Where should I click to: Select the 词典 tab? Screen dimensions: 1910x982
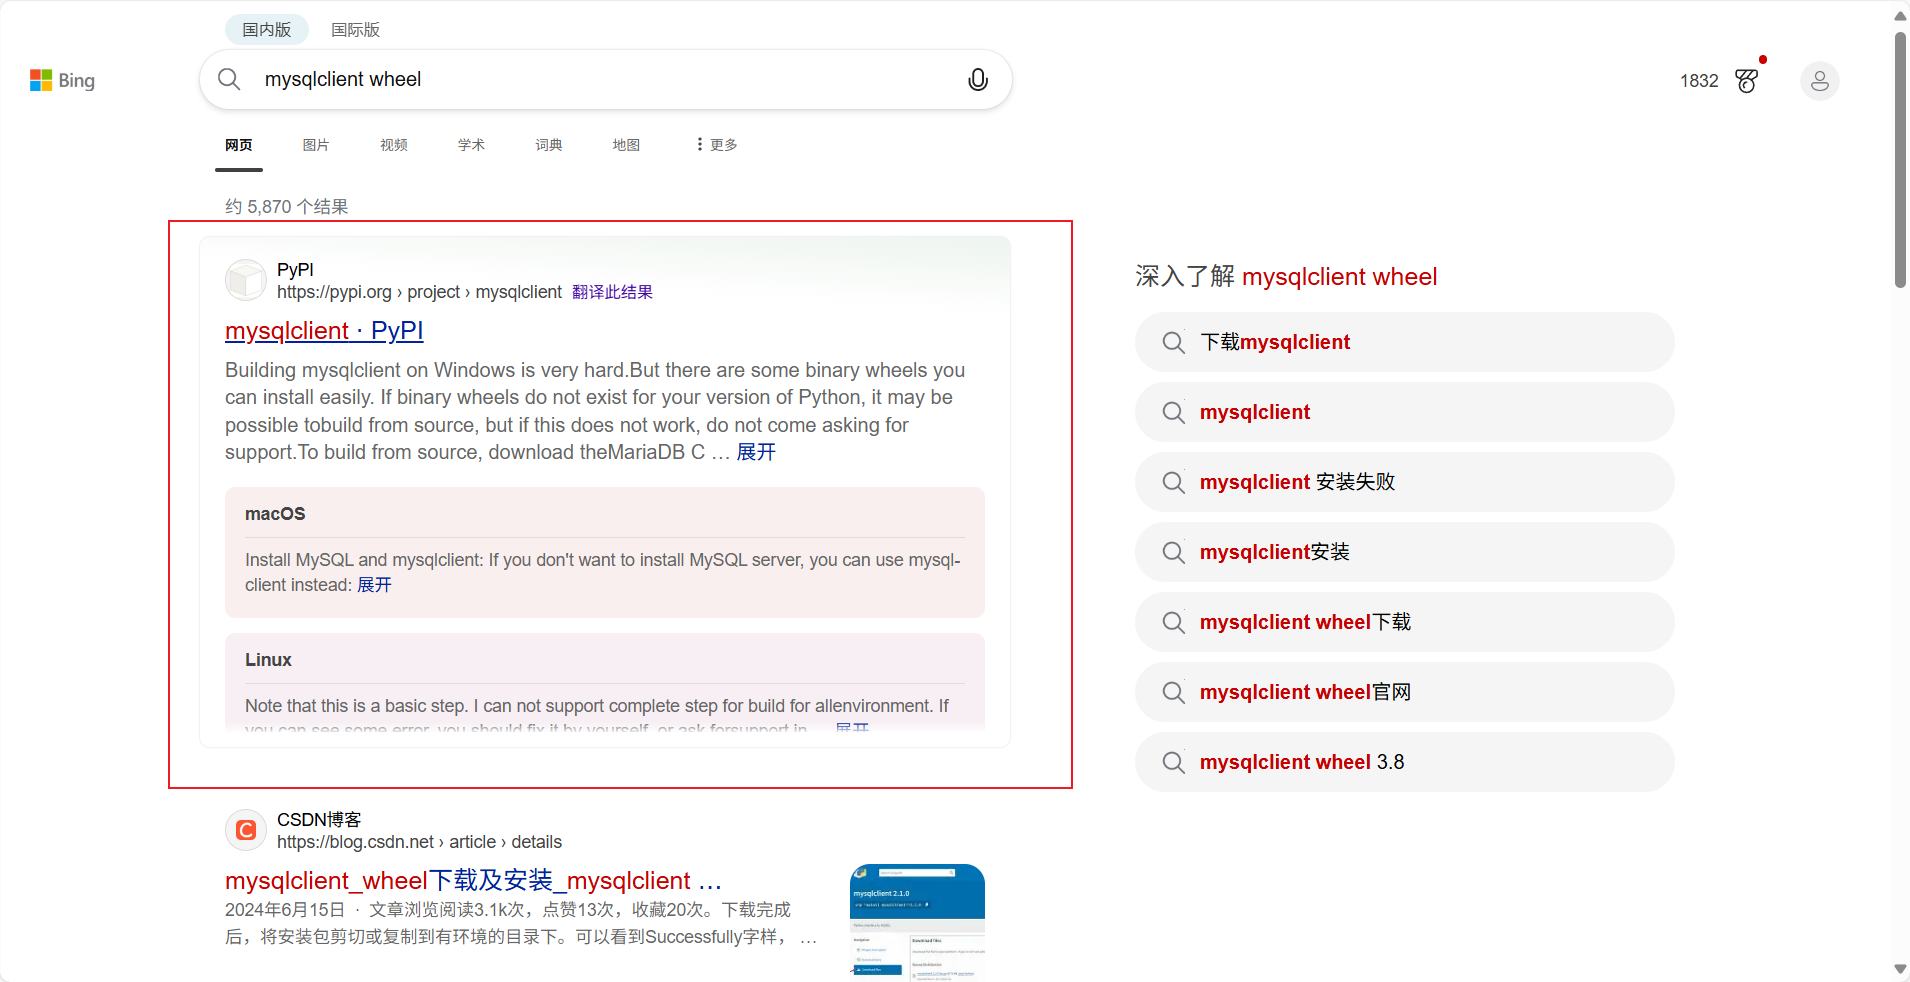[x=549, y=145]
